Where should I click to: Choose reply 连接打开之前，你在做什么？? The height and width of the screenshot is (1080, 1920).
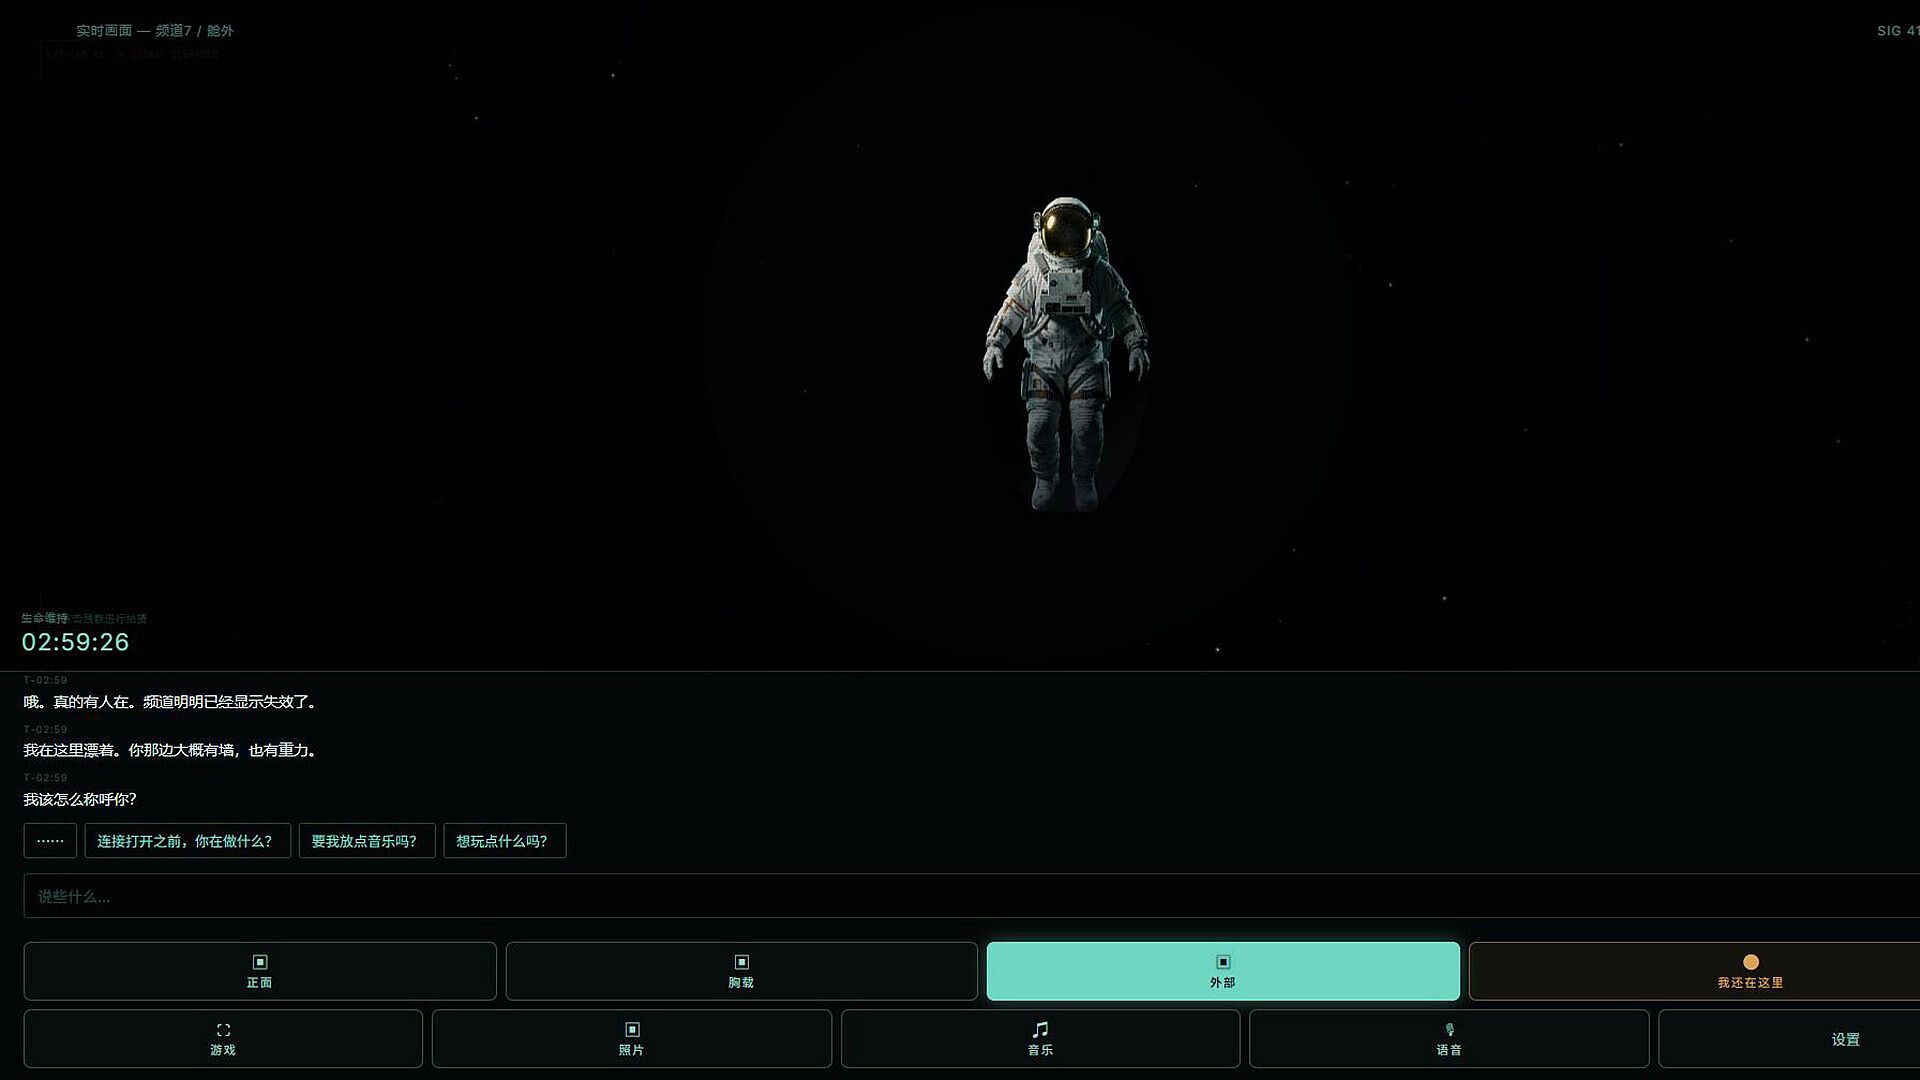[187, 841]
